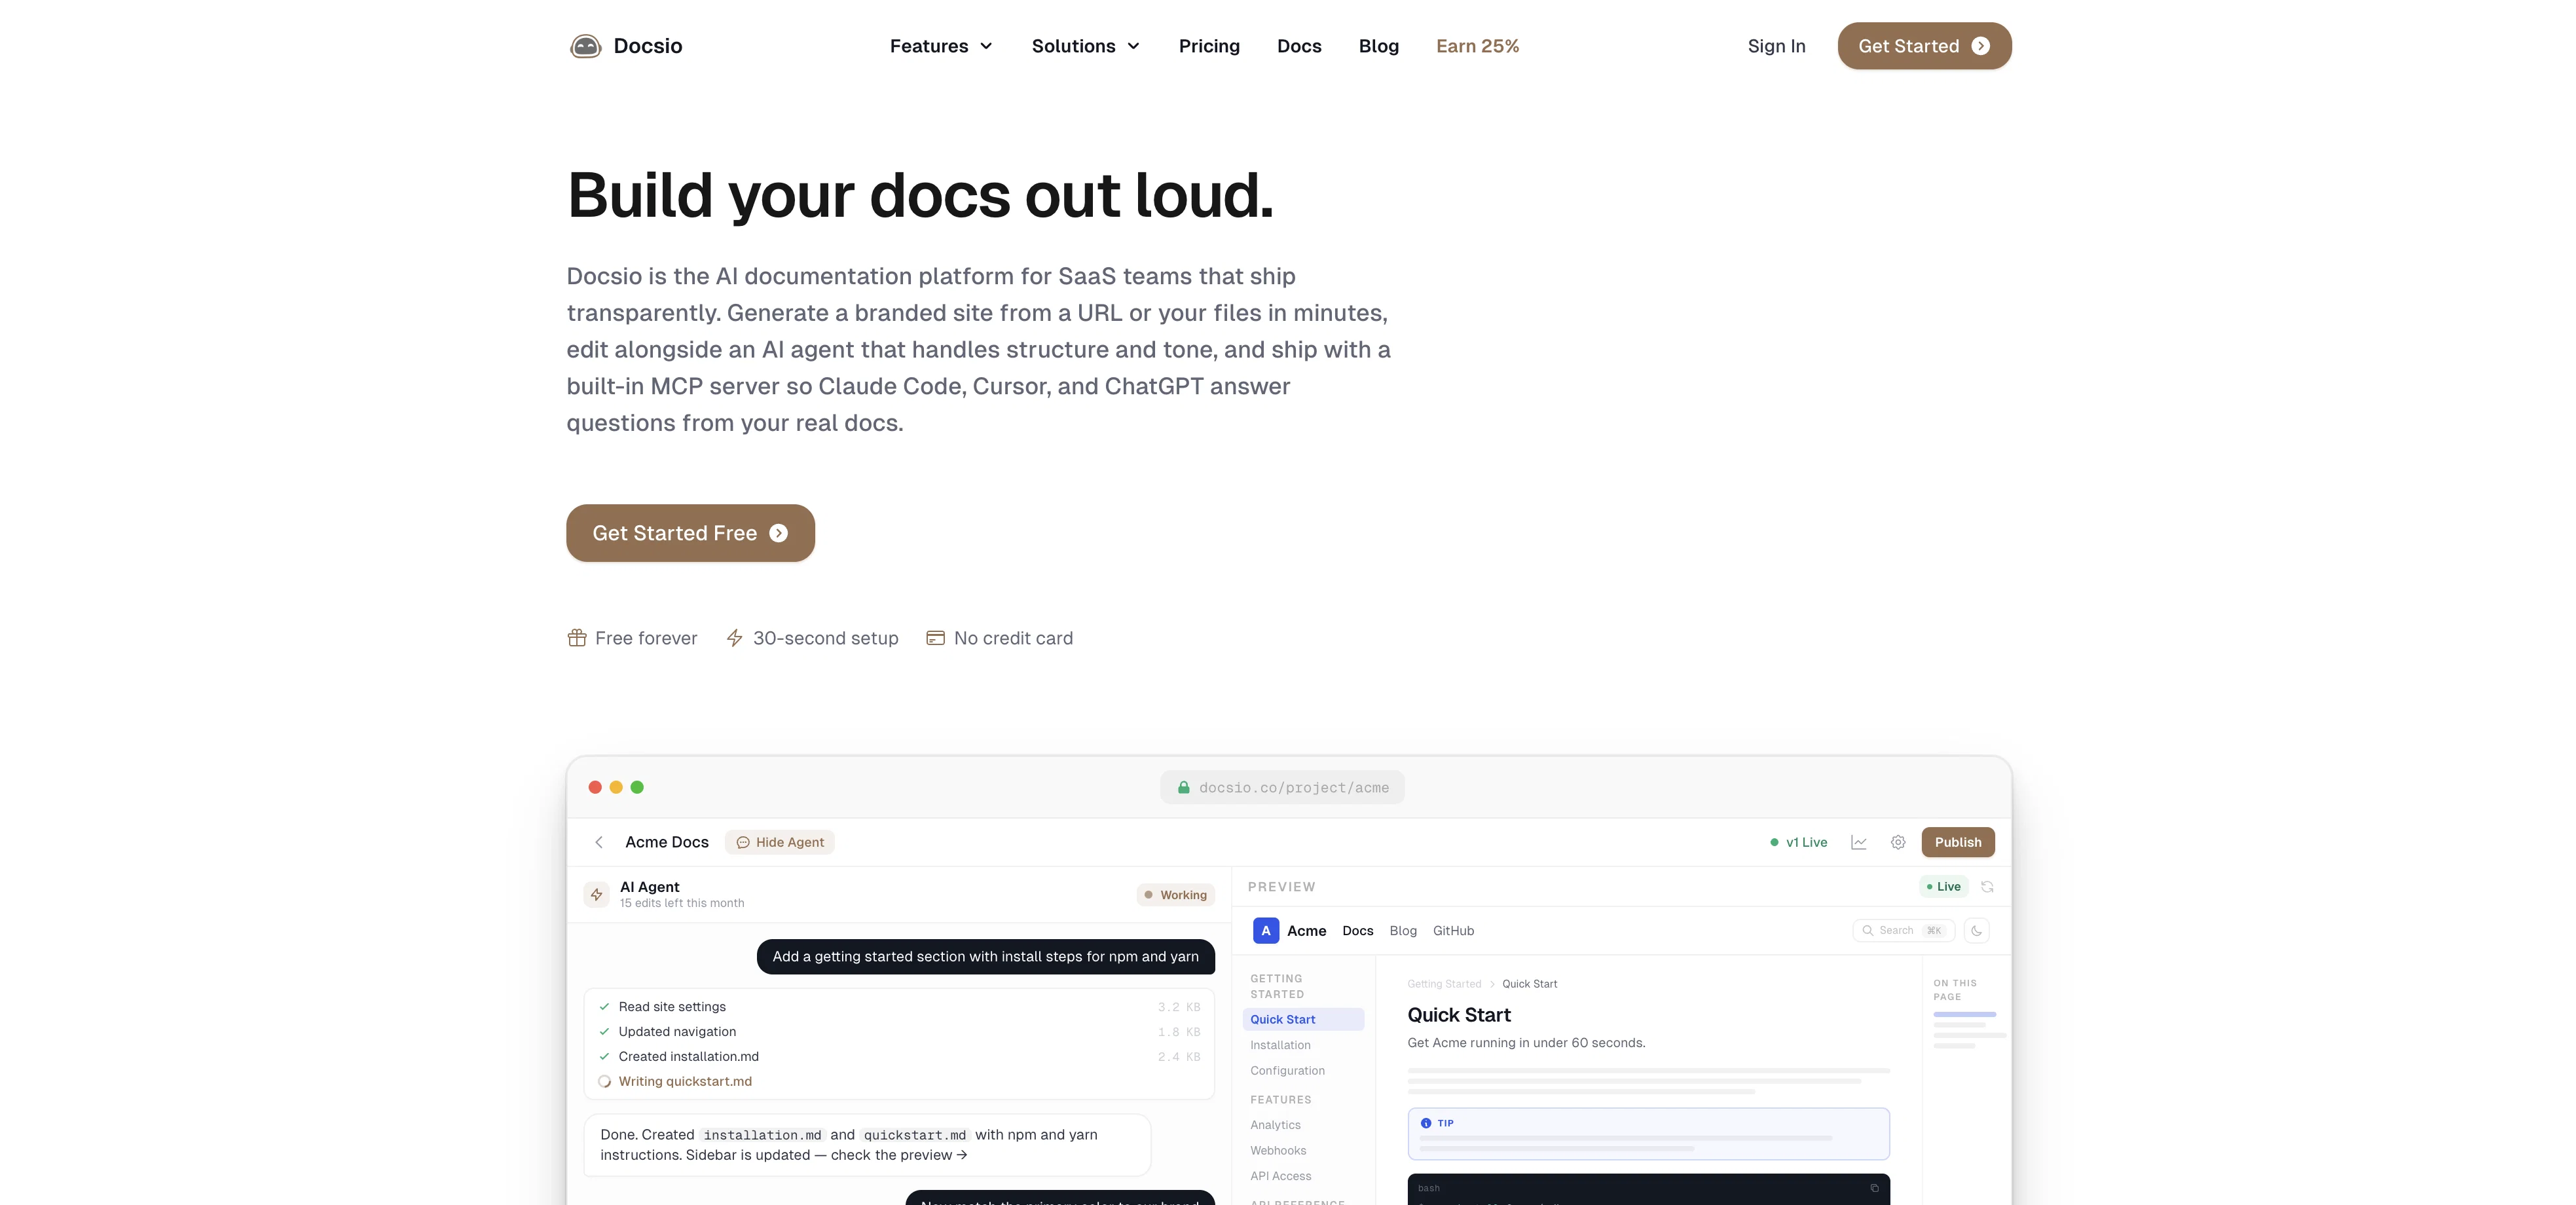Open the Earn 25% link
The image size is (2576, 1205).
1478,46
